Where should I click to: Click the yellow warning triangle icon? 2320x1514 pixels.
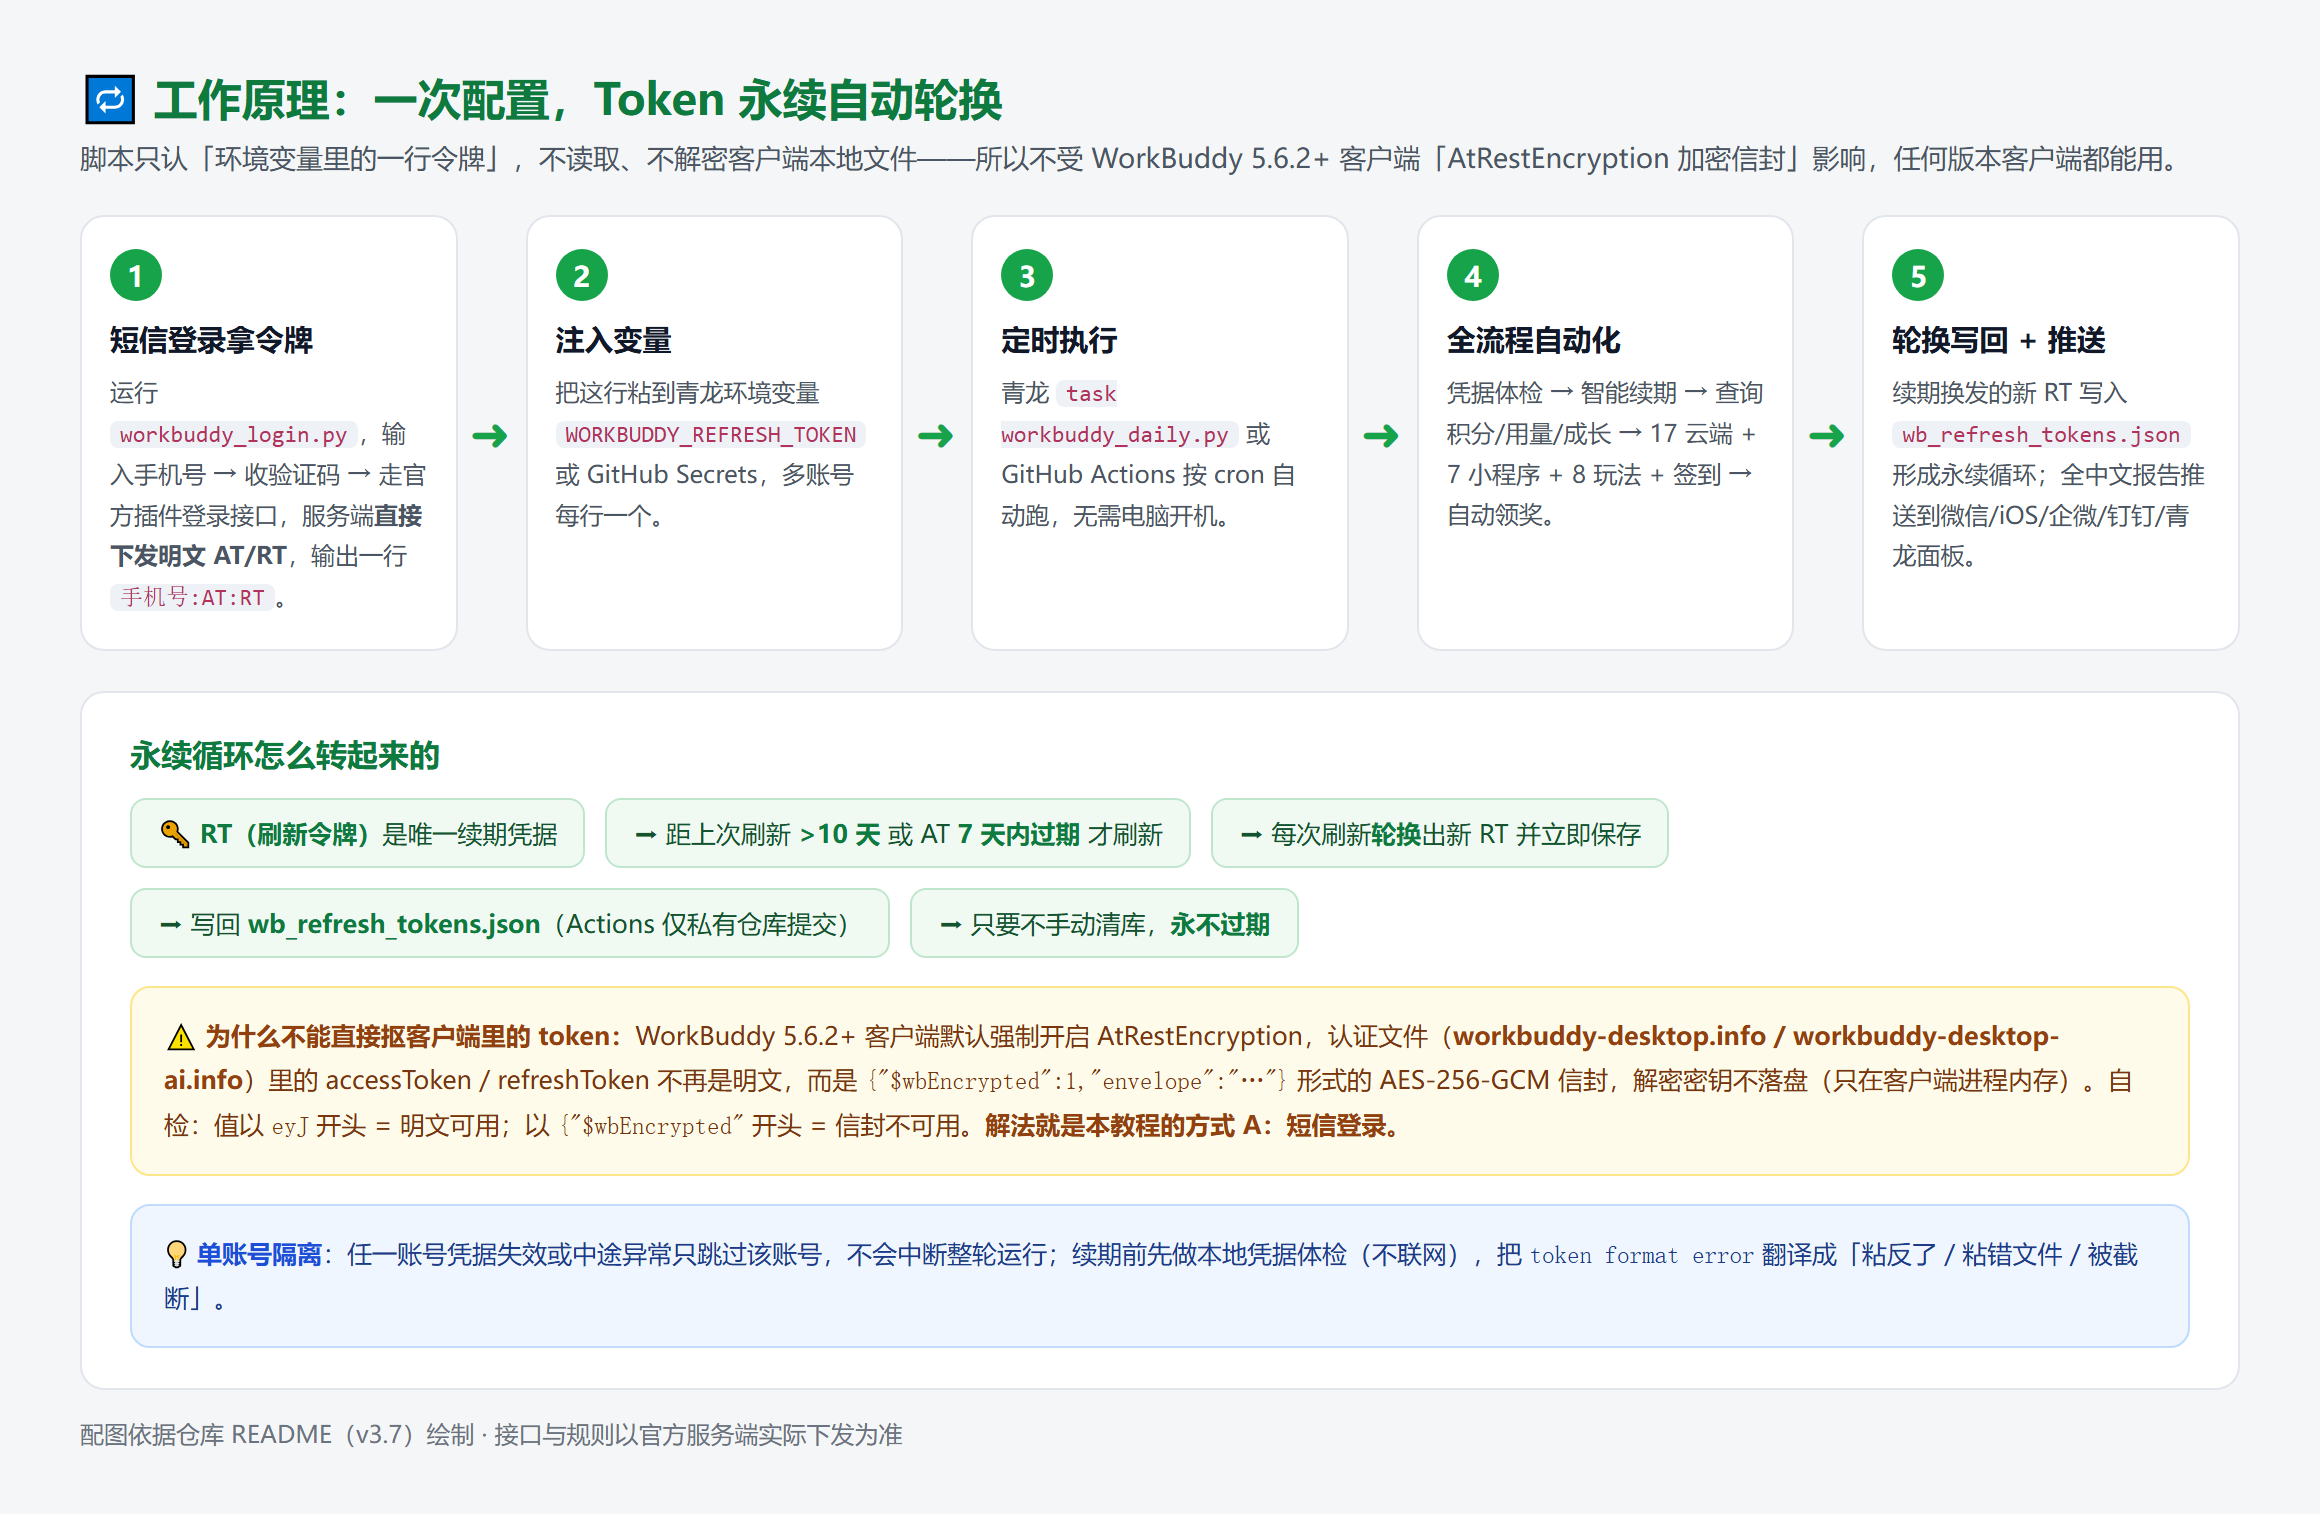coord(181,1037)
